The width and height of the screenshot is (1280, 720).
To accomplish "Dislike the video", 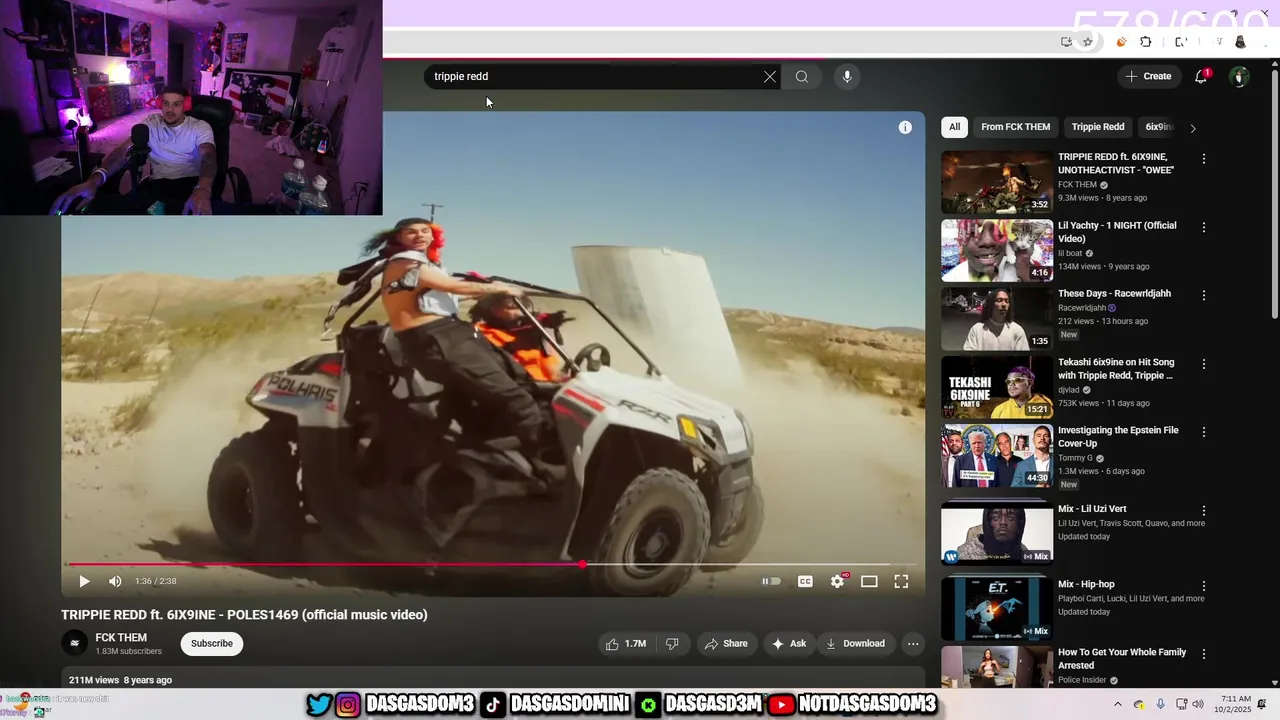I will click(x=672, y=644).
